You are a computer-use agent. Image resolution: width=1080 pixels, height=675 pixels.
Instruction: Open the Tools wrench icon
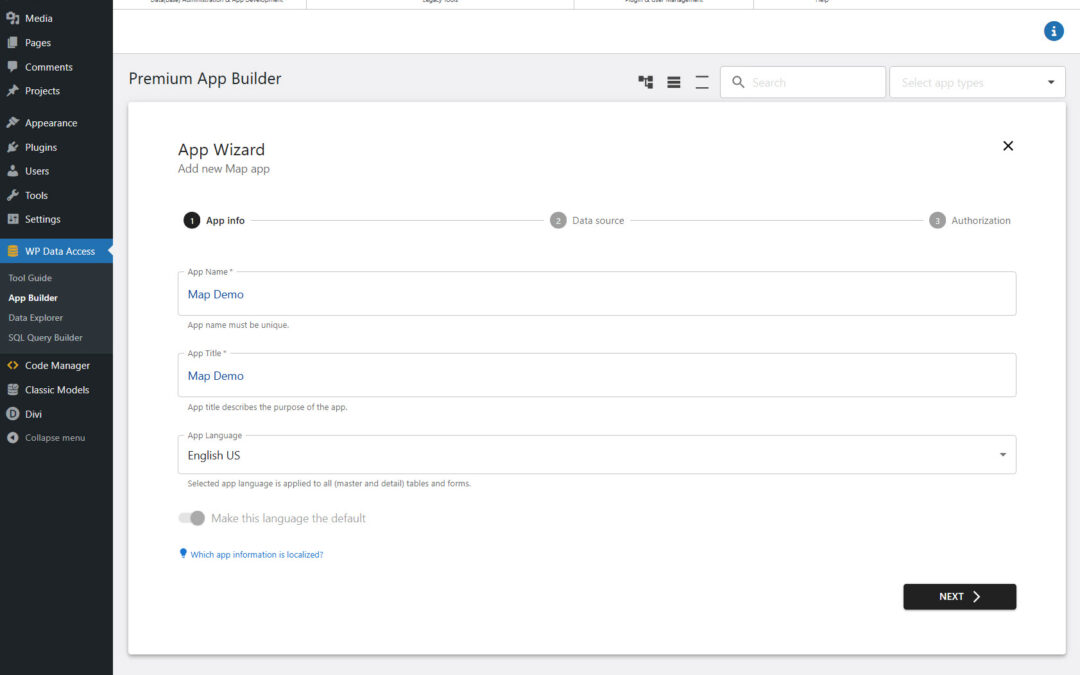pos(12,195)
